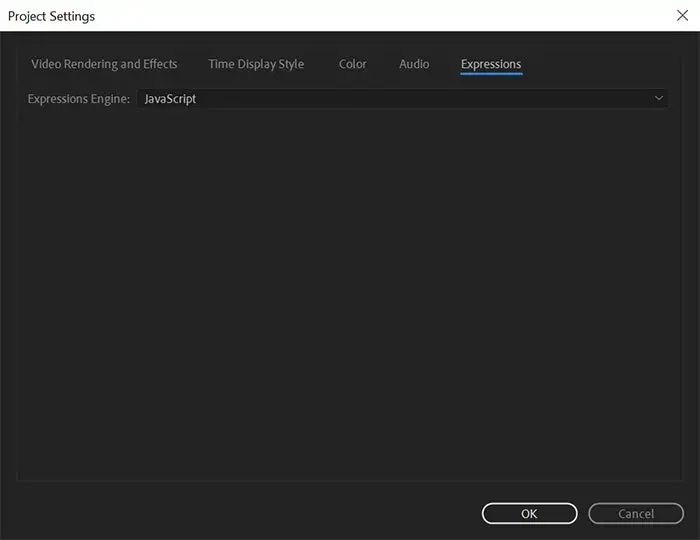
Task: Confirm settings with the OK button
Action: point(529,514)
